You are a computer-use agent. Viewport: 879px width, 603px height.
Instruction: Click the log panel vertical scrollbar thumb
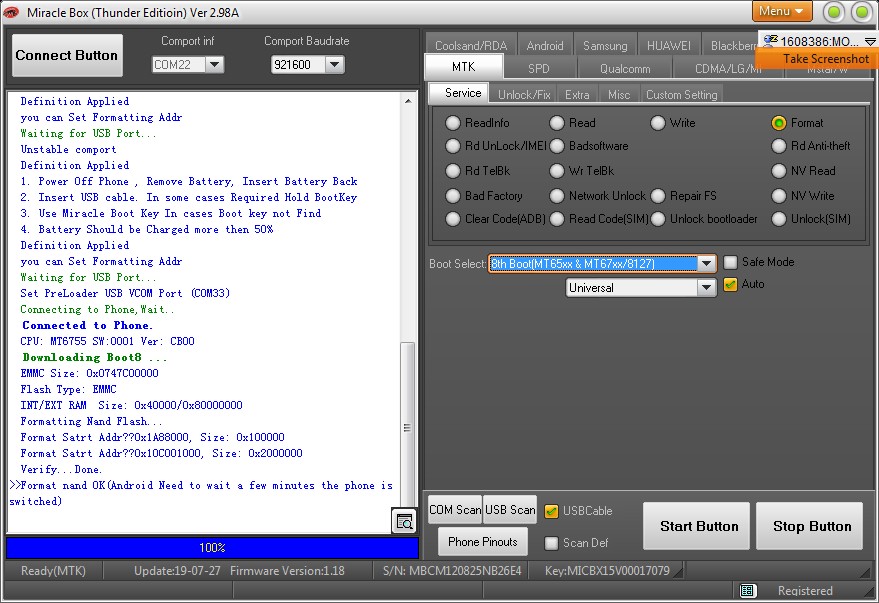pyautogui.click(x=408, y=427)
